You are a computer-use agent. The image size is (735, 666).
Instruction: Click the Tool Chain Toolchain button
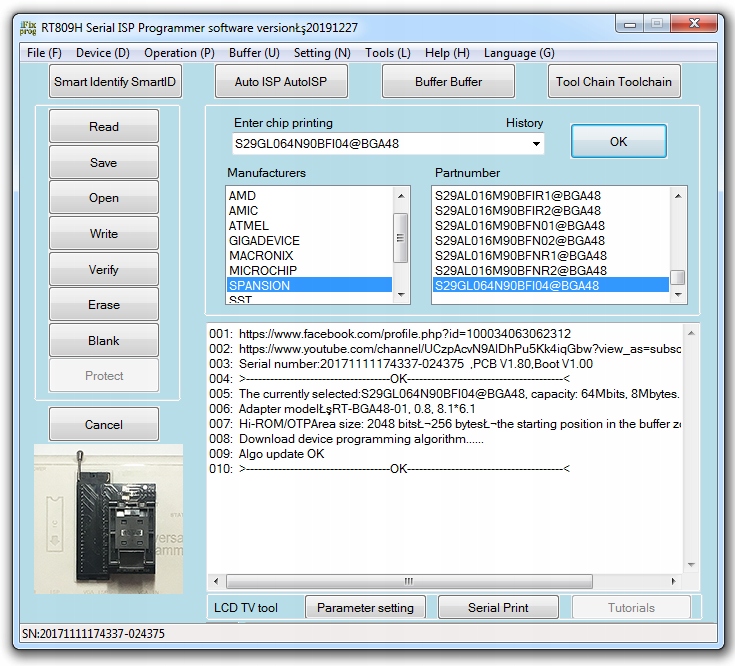click(614, 82)
